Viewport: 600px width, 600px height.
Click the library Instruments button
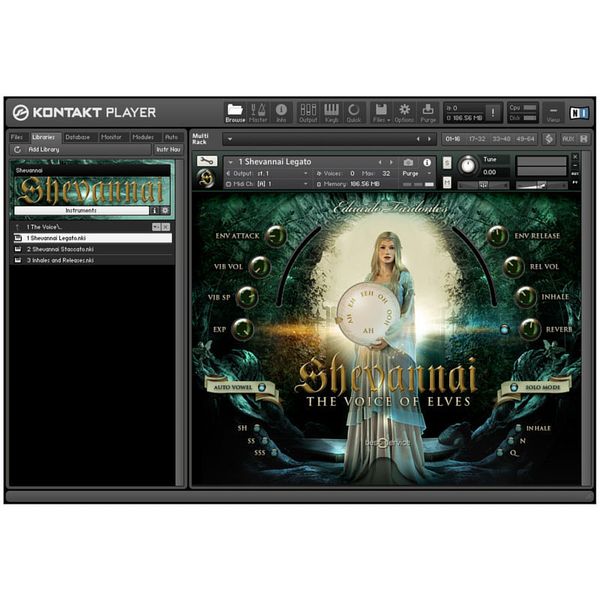click(81, 210)
